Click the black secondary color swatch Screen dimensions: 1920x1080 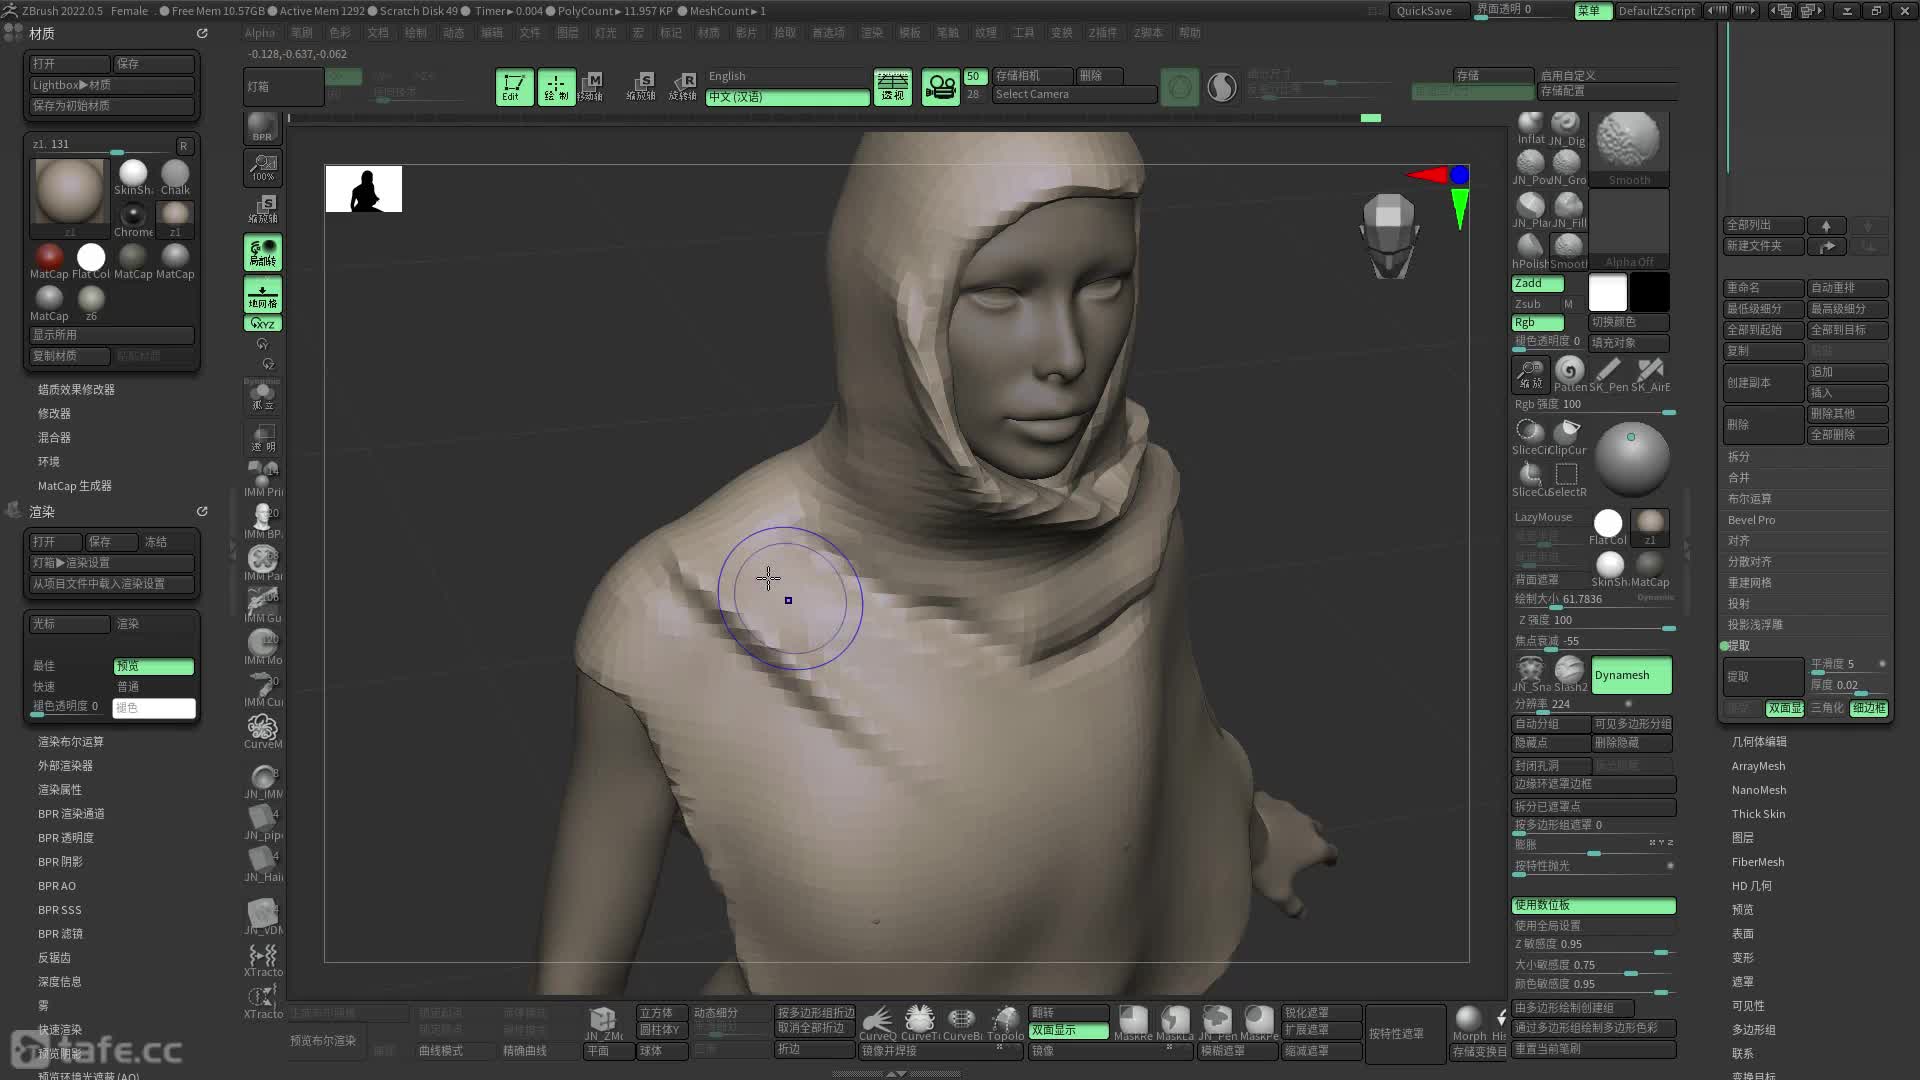[x=1649, y=292]
